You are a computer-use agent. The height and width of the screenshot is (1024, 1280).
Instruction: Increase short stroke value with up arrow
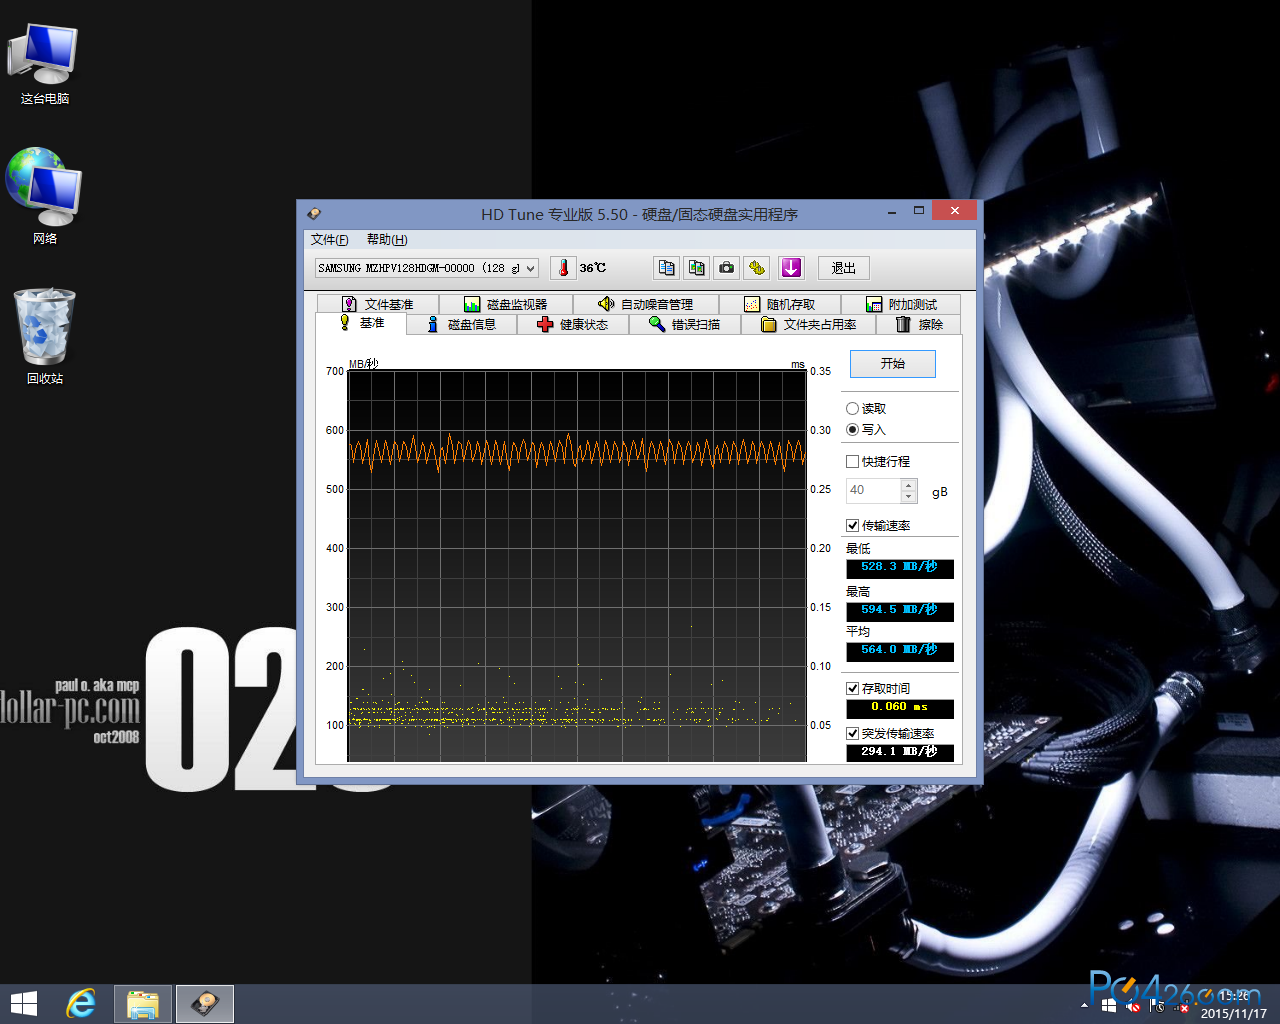(x=909, y=485)
